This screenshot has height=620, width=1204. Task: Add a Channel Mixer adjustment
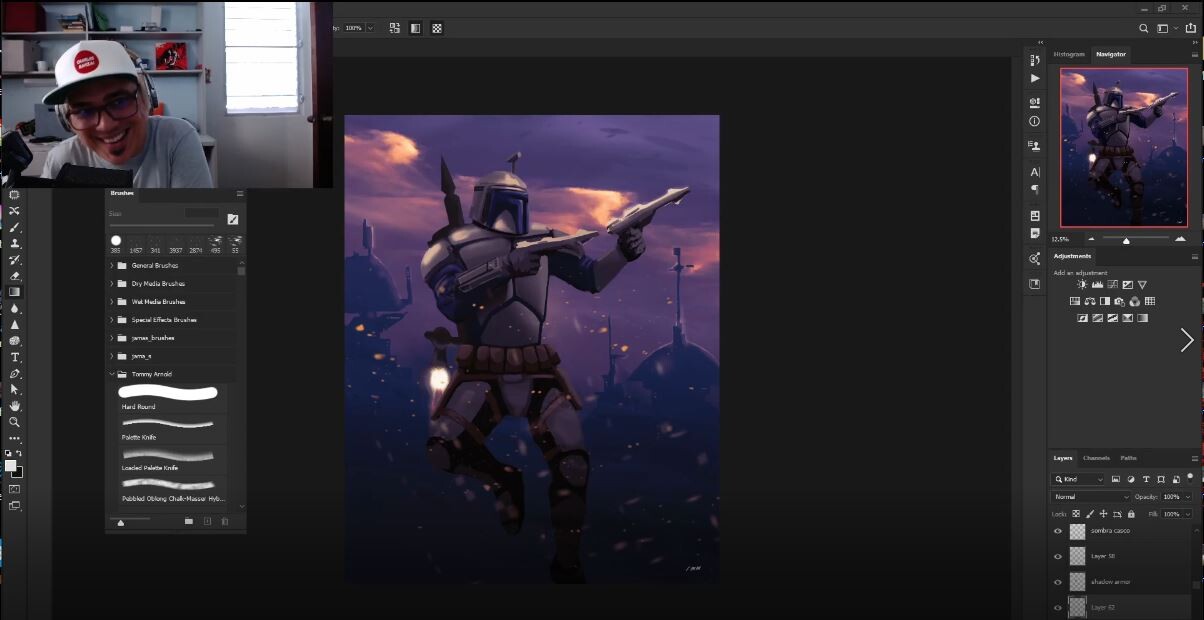pos(1135,301)
